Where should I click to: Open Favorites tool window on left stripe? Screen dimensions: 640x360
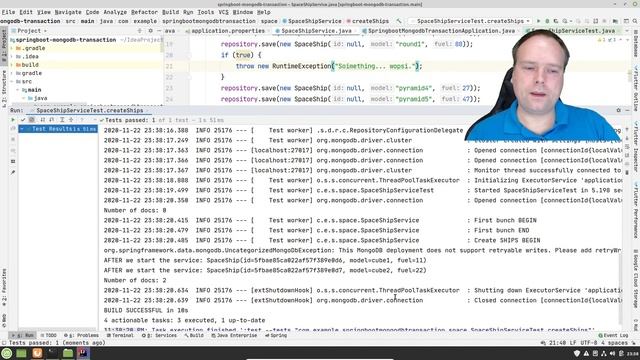point(4,287)
